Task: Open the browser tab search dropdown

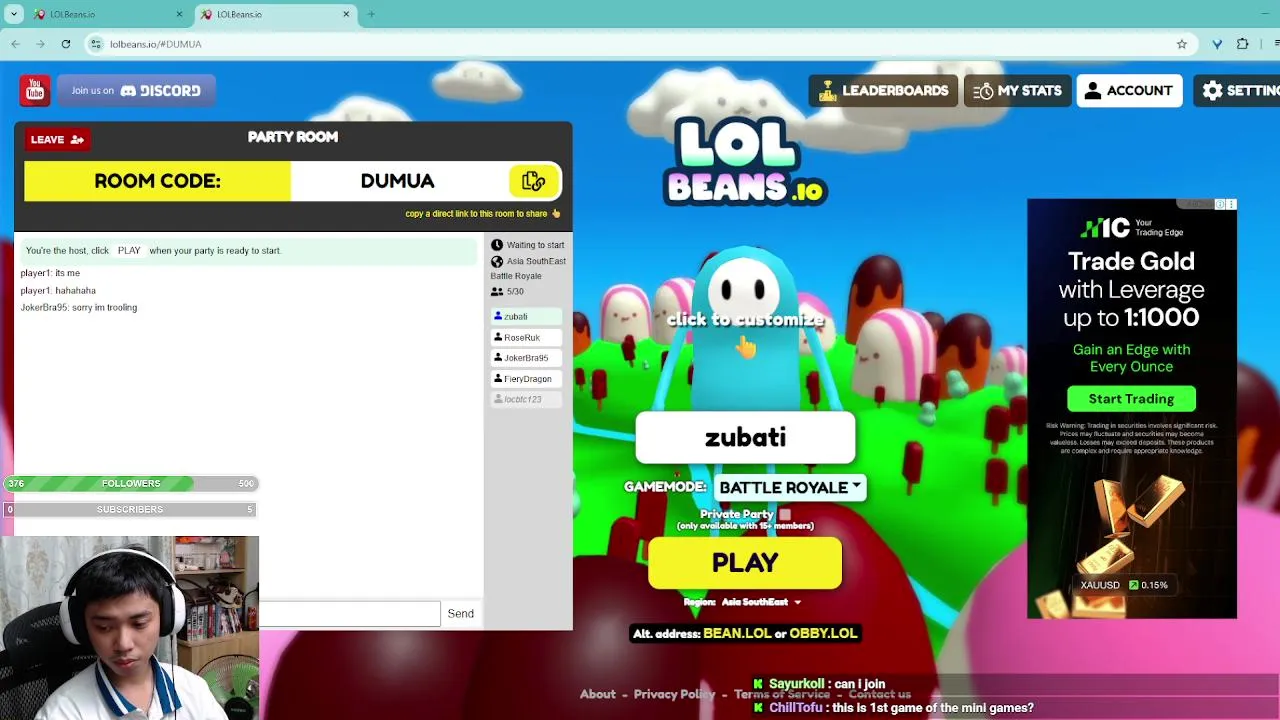Action: 14,14
